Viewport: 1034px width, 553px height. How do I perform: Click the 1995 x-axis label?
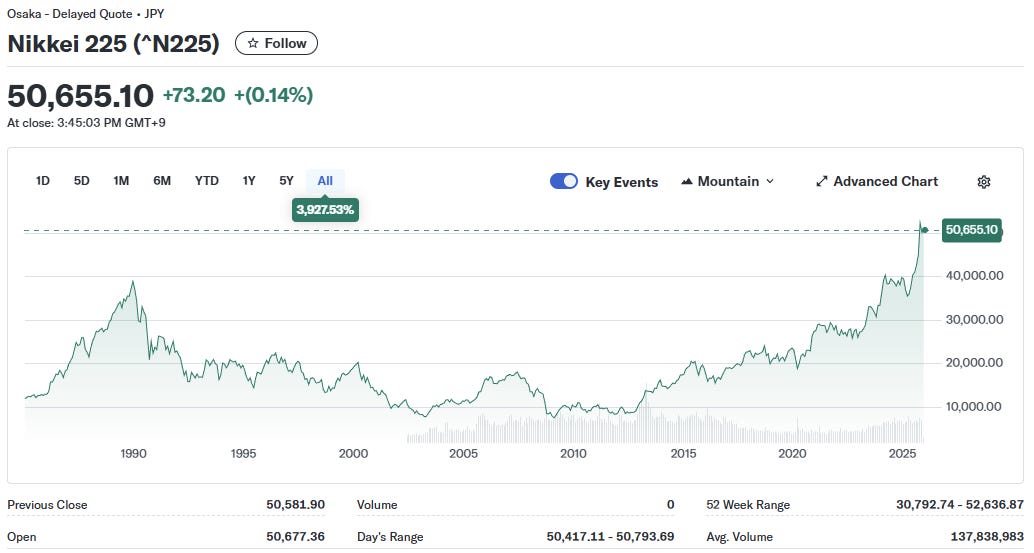coord(243,453)
